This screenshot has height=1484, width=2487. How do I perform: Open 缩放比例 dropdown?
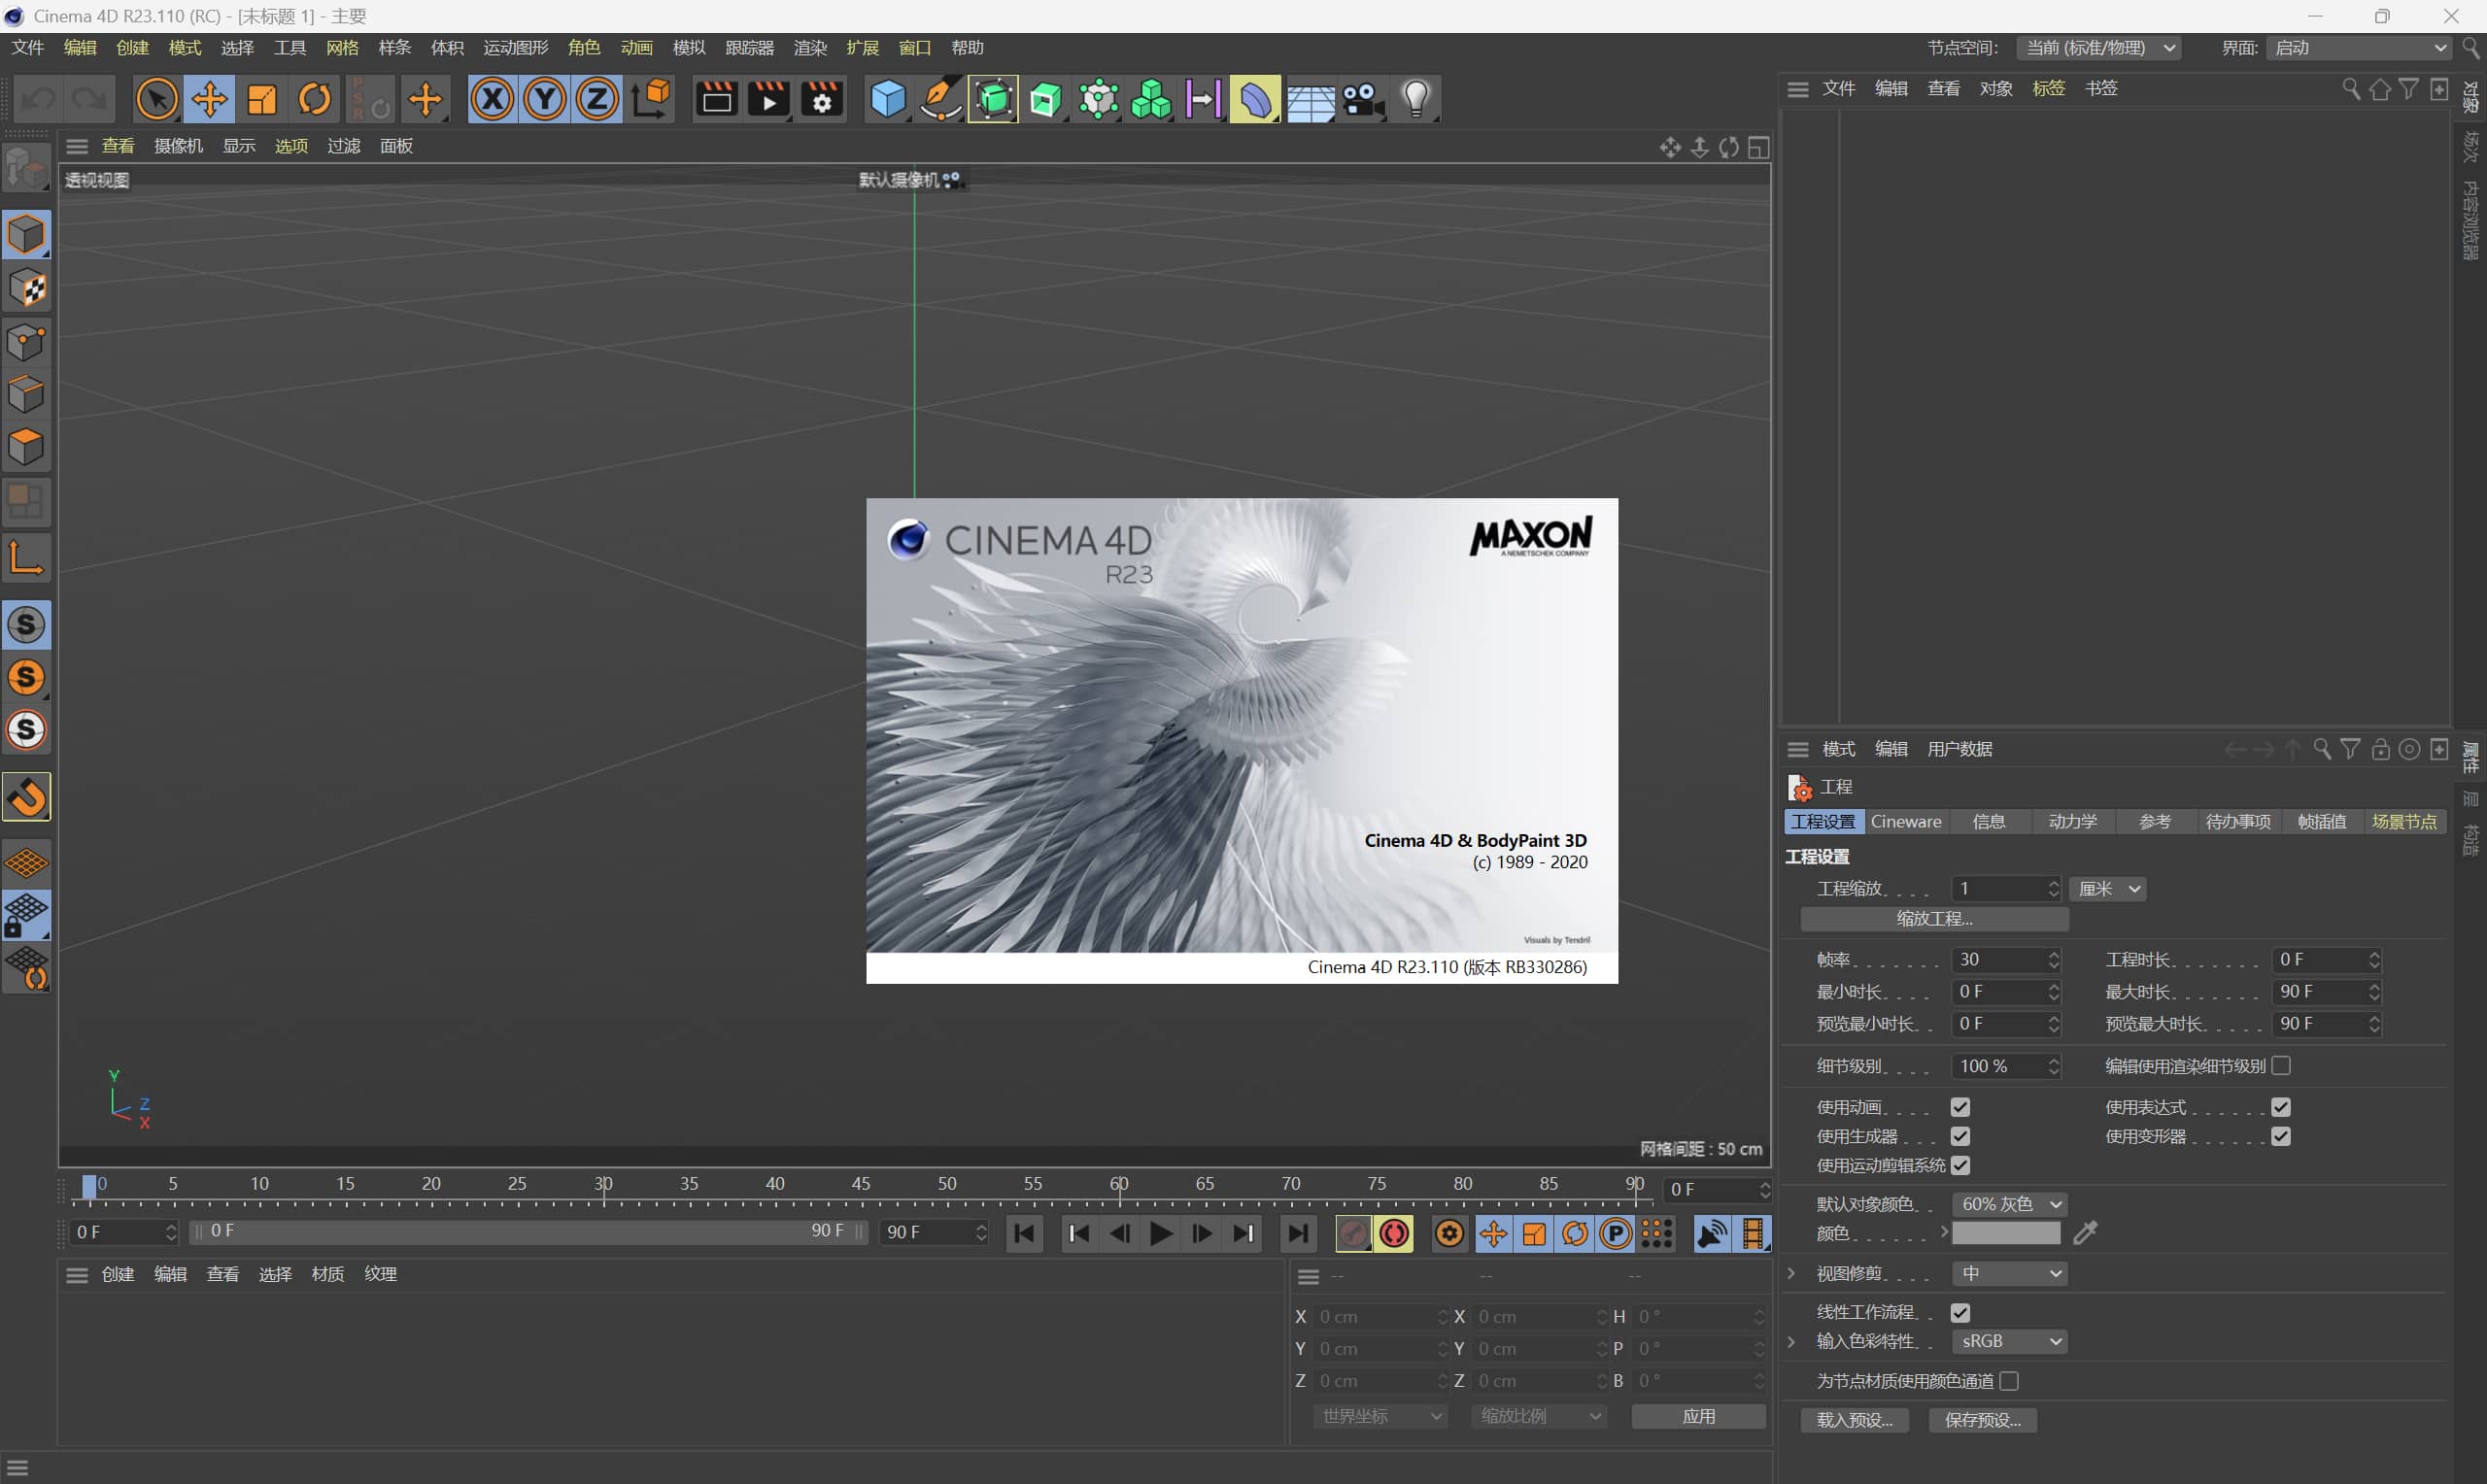(1539, 1416)
